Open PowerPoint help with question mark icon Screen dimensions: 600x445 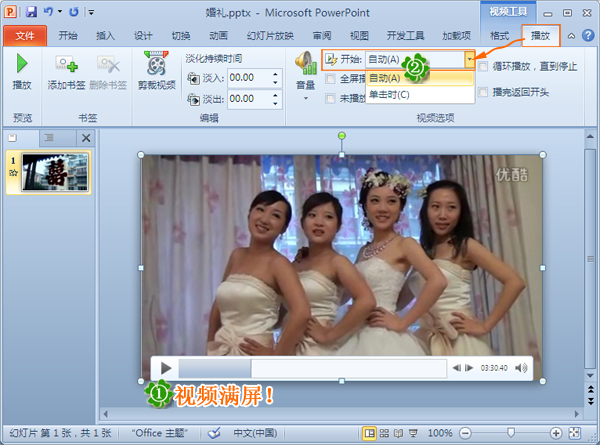(588, 36)
